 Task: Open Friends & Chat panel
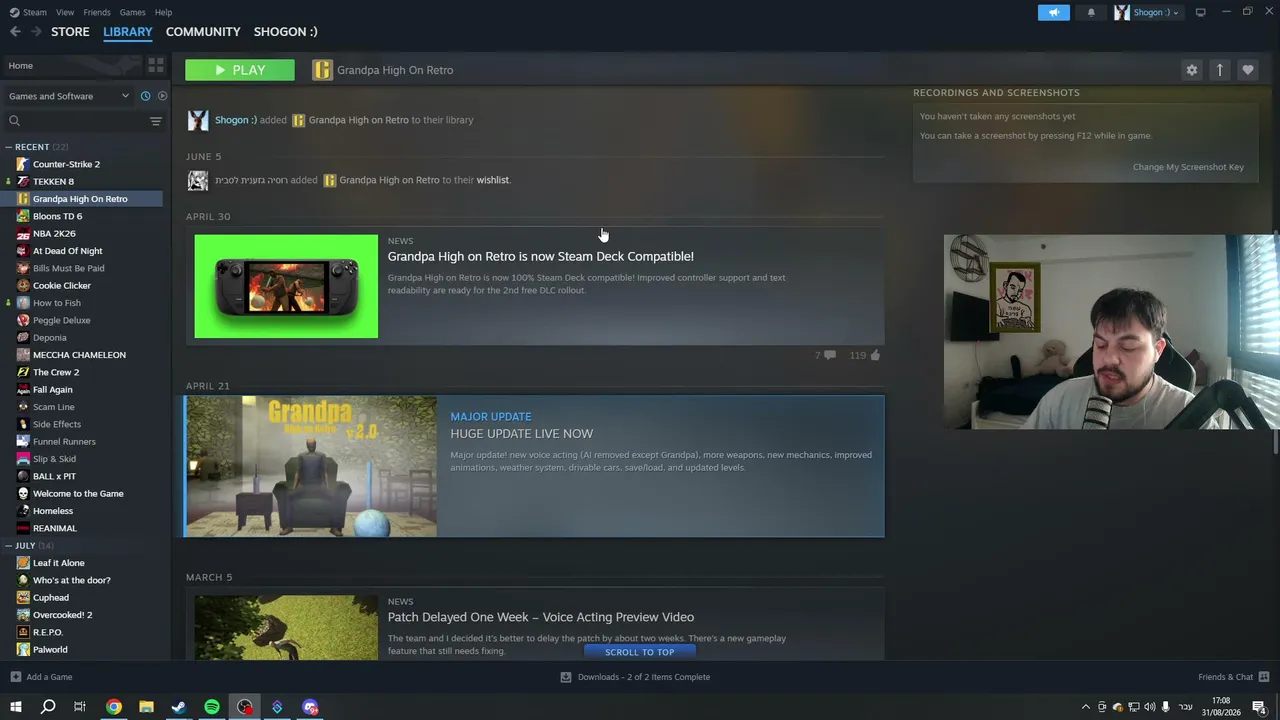1233,677
